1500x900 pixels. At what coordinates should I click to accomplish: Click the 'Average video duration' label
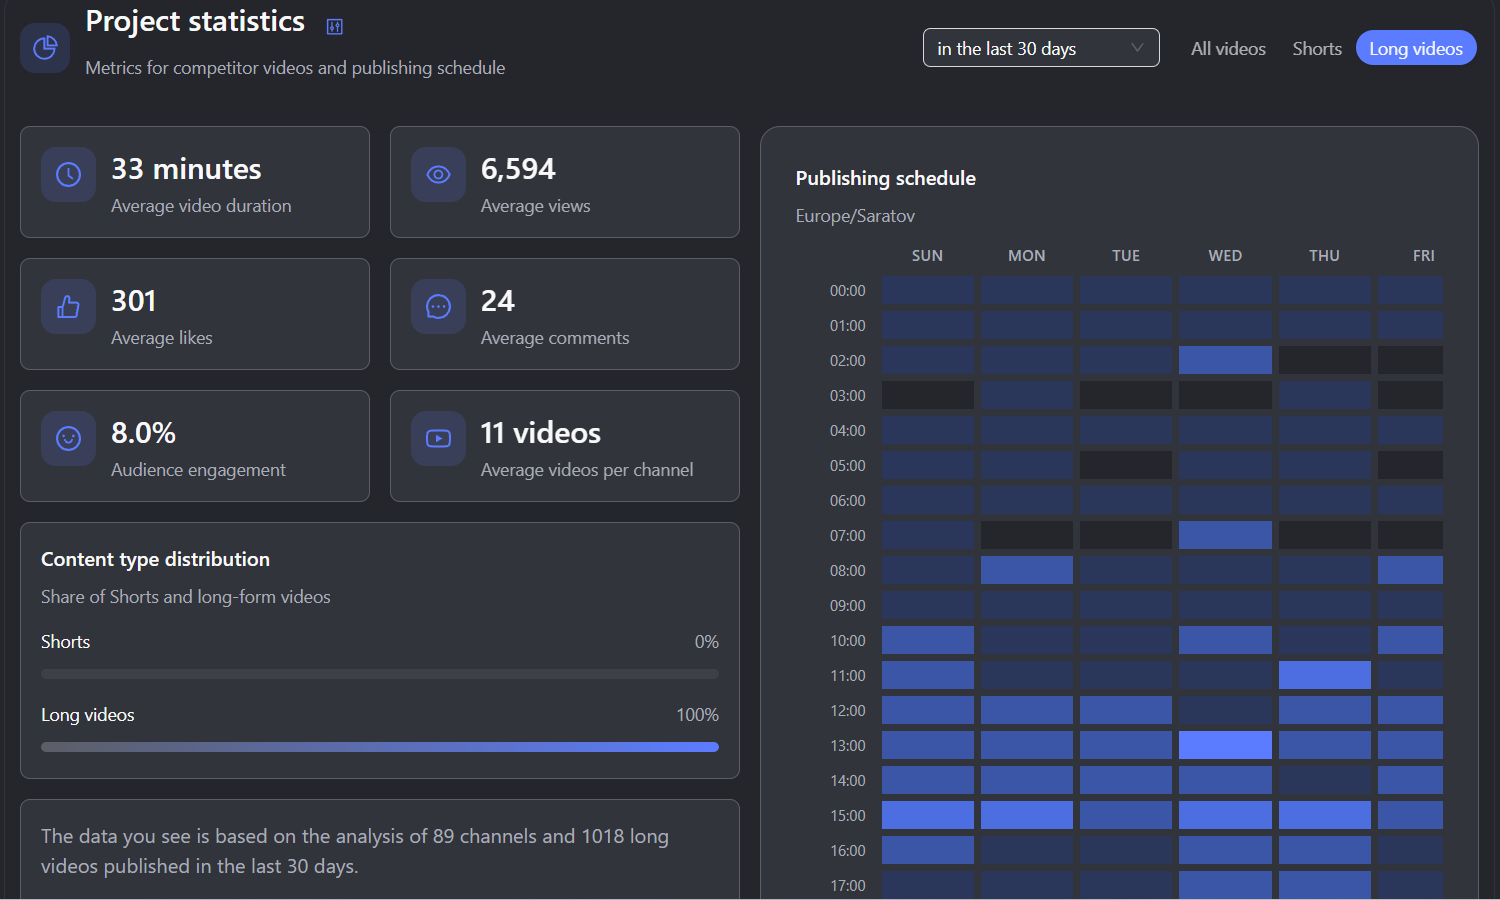201,206
